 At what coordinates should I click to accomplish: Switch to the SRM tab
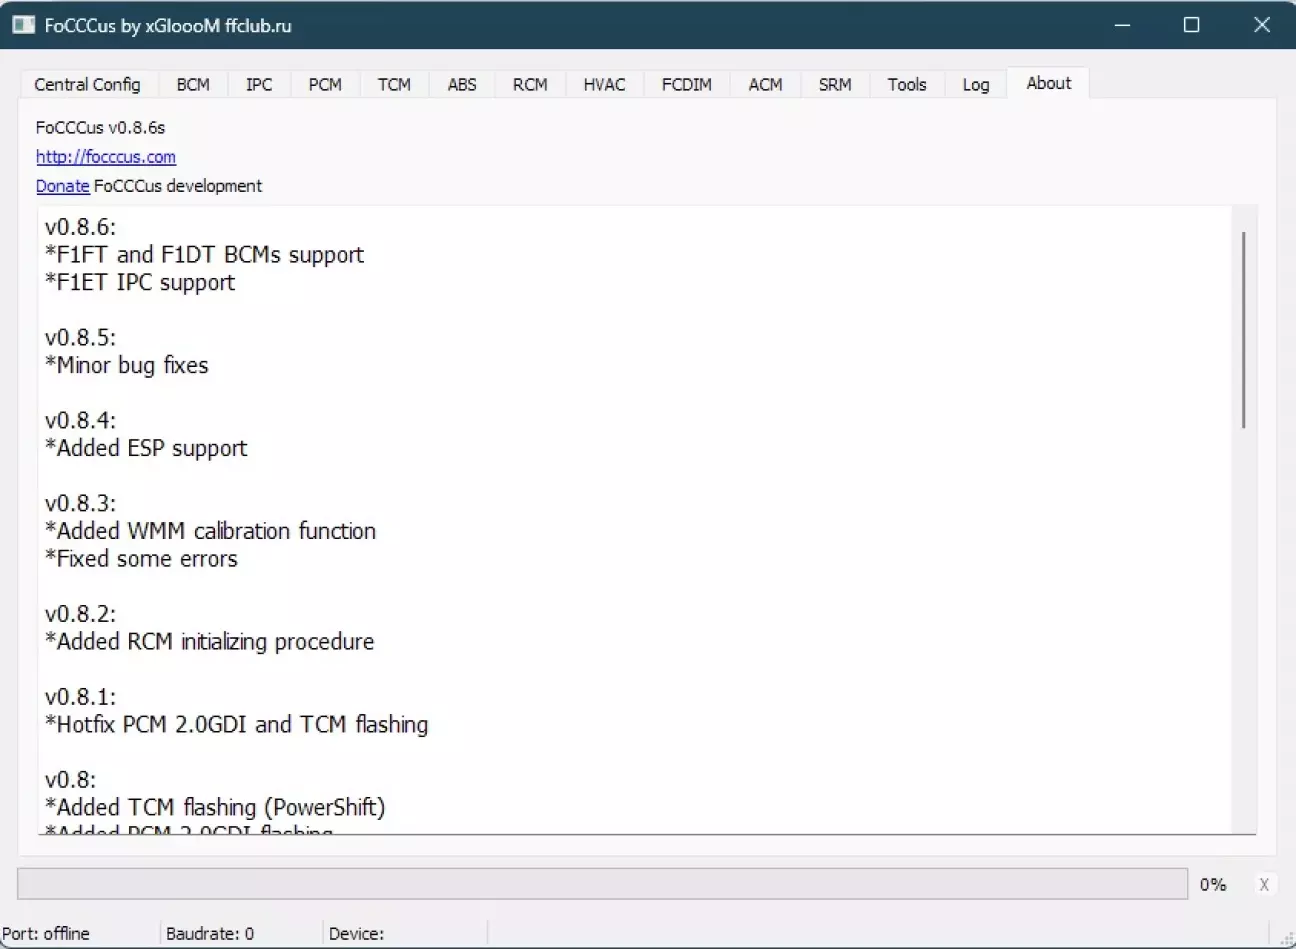point(835,85)
